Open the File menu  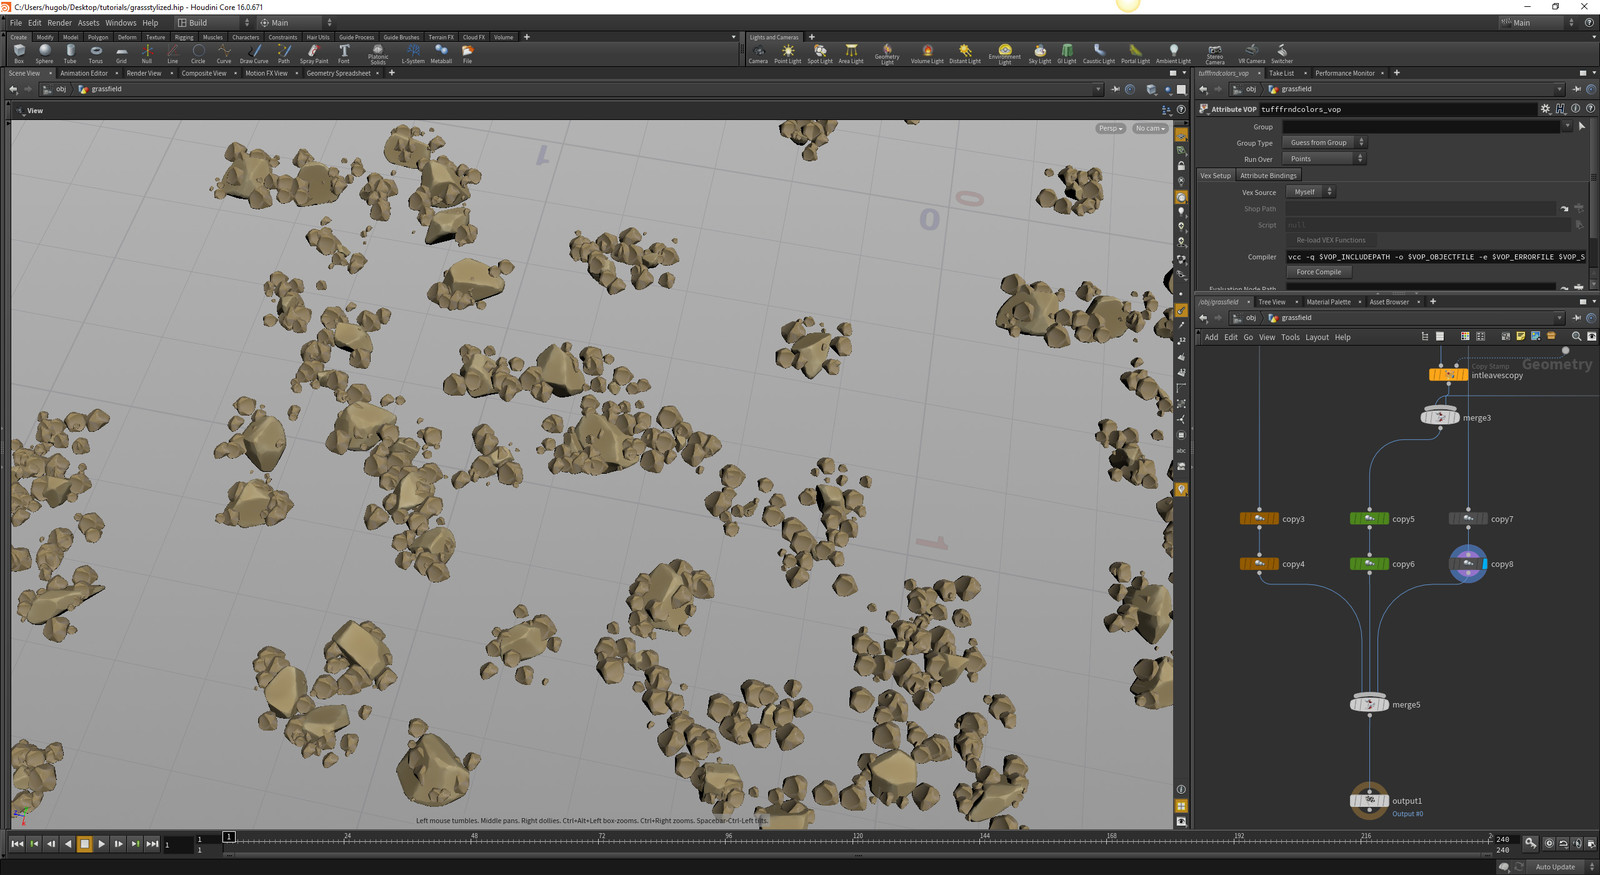16,22
